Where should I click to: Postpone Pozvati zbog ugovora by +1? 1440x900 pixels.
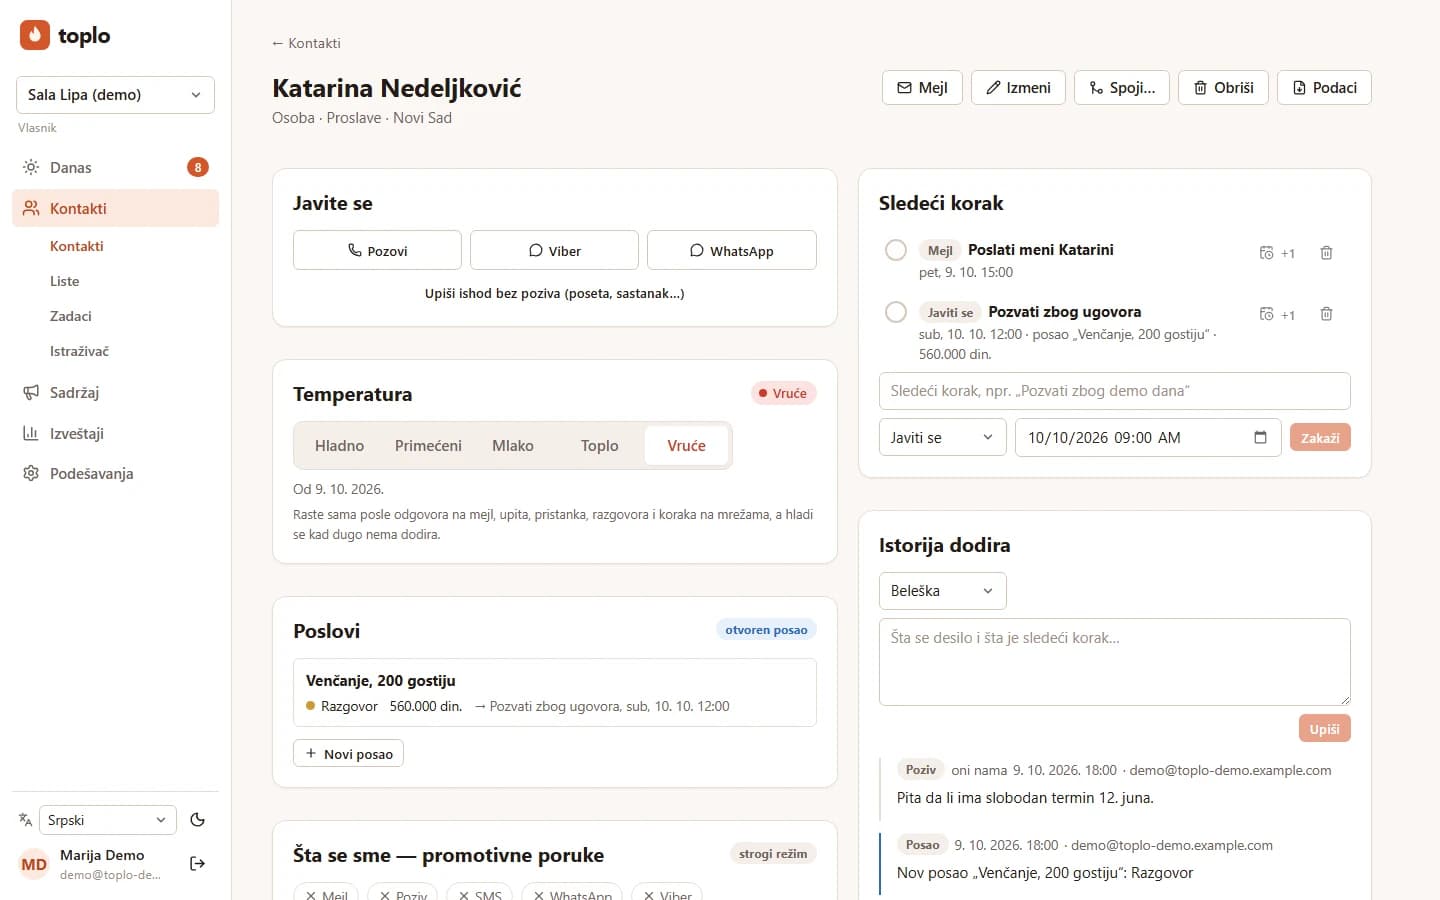tap(1277, 314)
